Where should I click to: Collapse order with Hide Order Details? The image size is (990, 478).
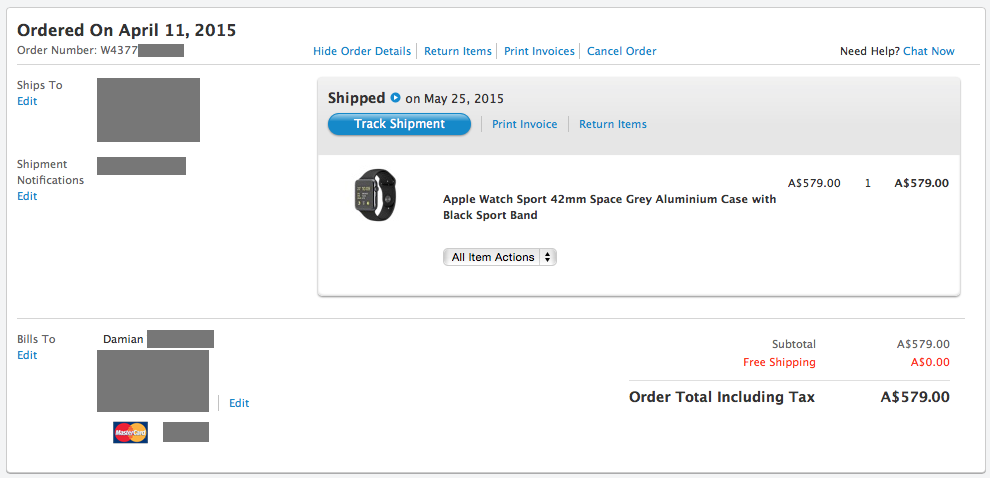coord(362,51)
